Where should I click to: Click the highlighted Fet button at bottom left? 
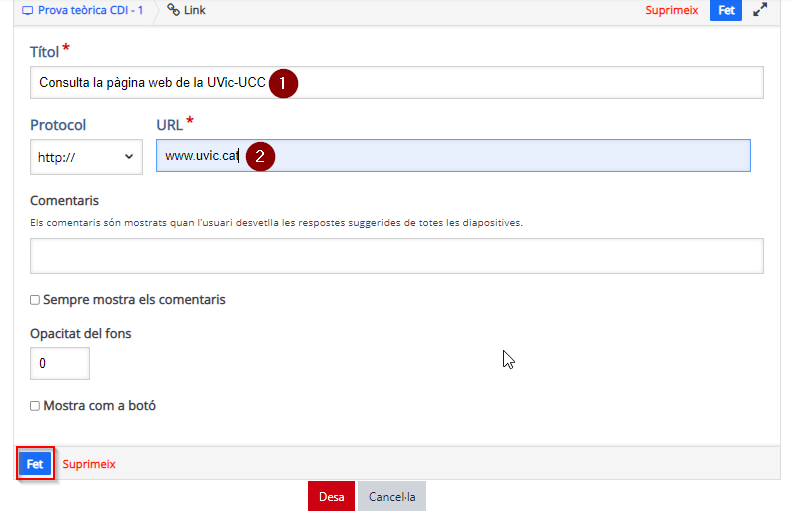pyautogui.click(x=35, y=464)
